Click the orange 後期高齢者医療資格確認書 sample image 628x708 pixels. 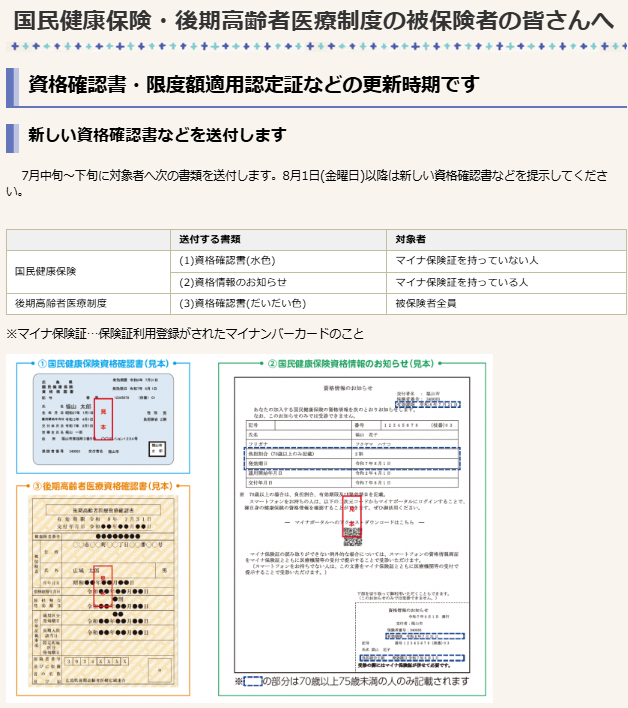coord(103,591)
